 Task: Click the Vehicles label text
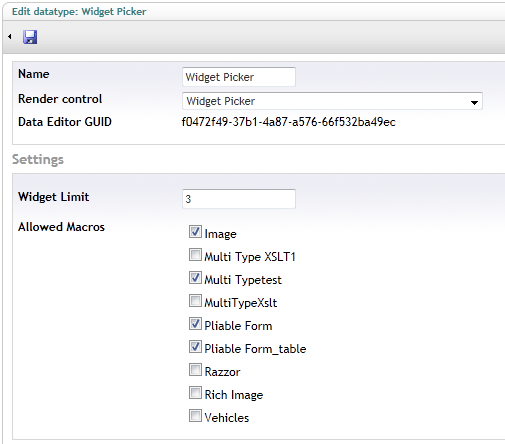click(227, 418)
